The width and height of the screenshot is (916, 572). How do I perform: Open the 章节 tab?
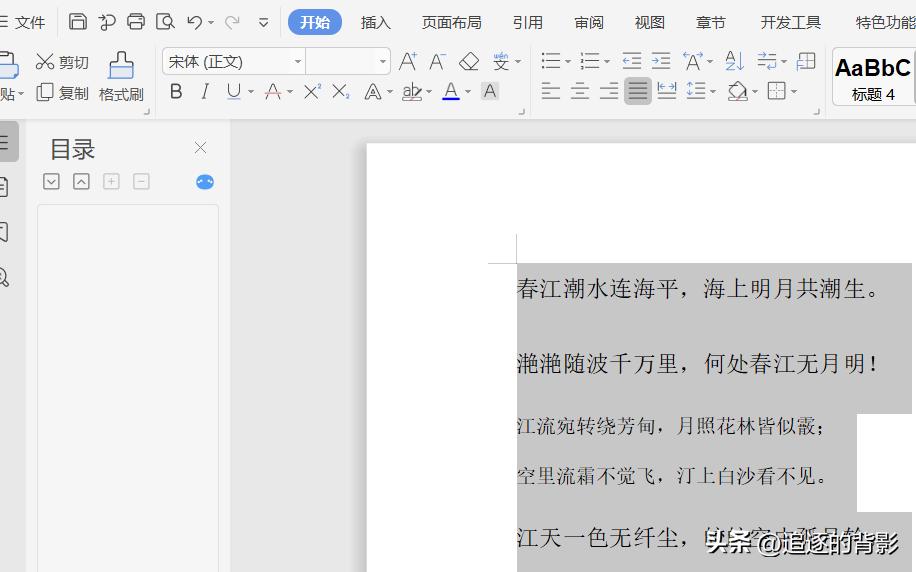point(711,23)
